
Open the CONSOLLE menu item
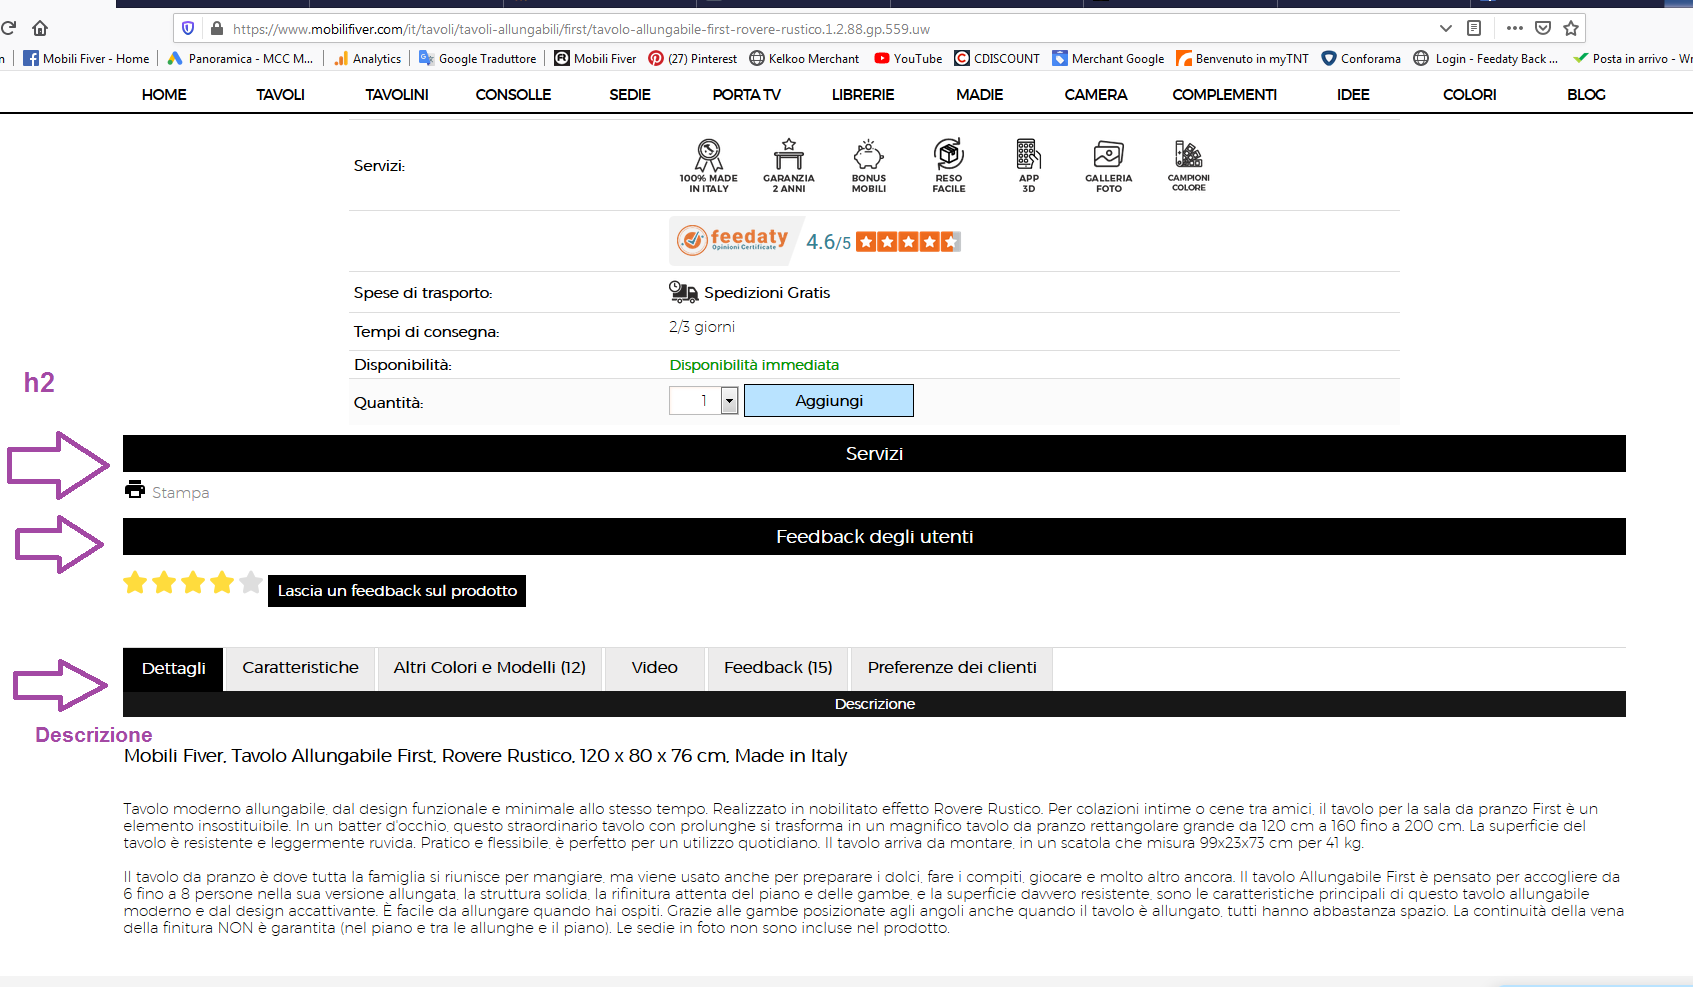[513, 95]
